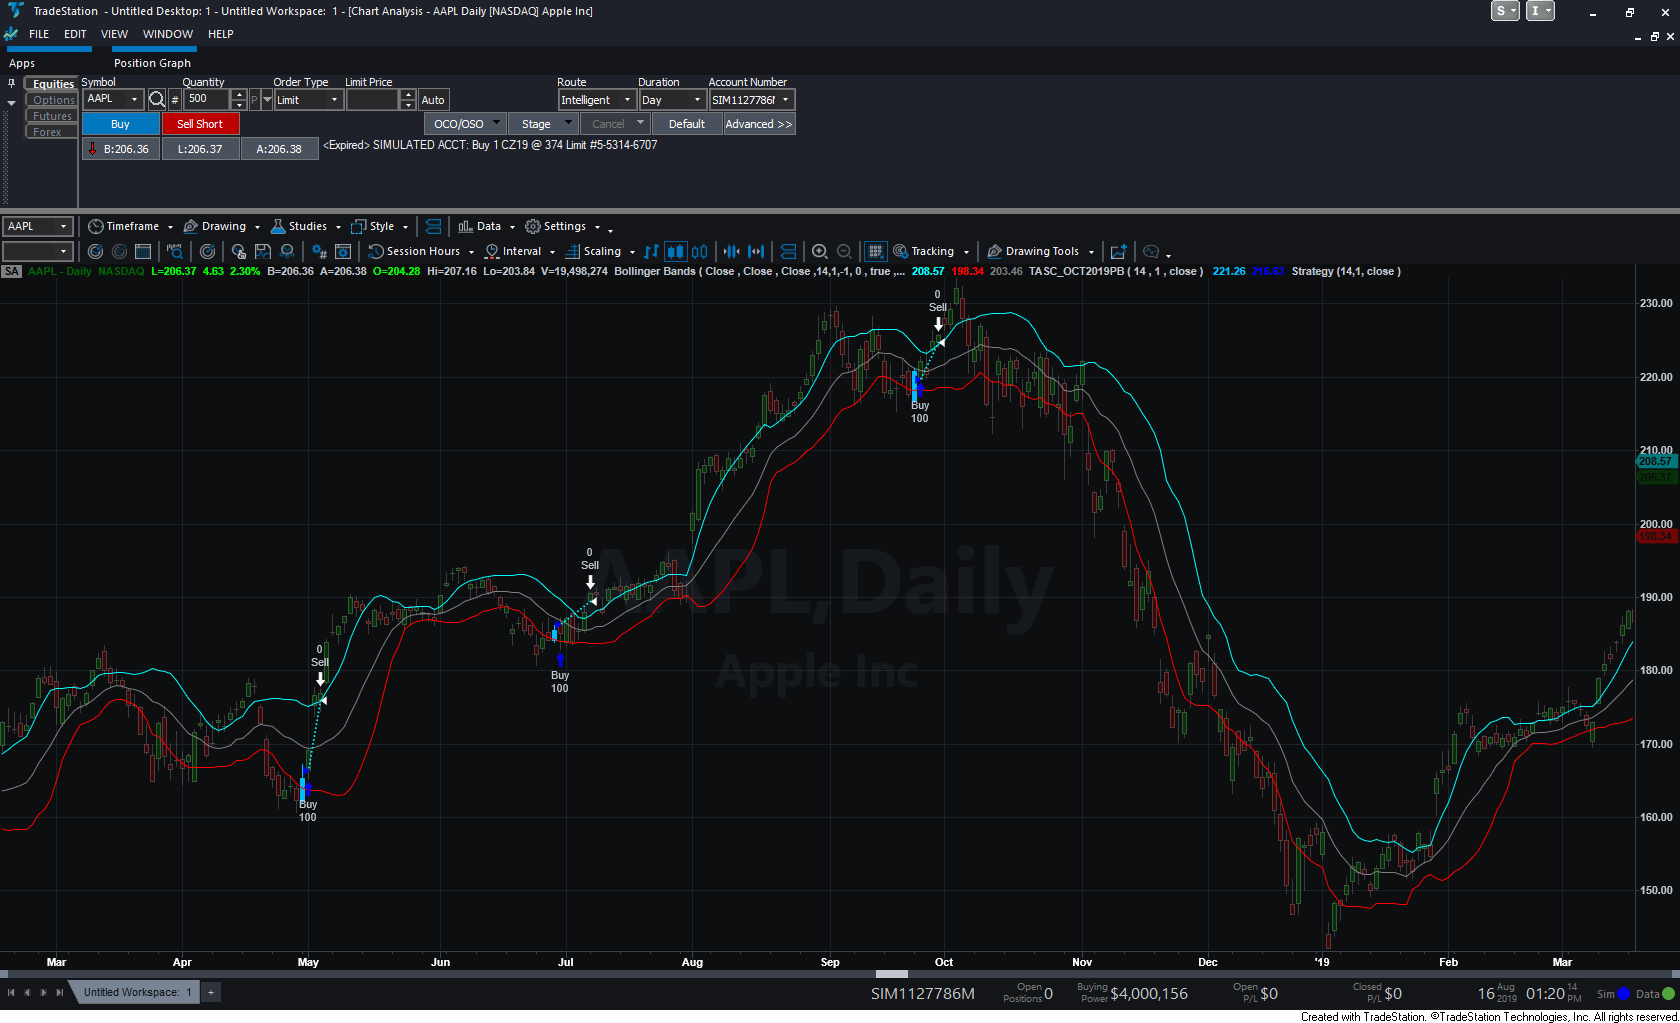Image resolution: width=1680 pixels, height=1023 pixels.
Task: Click the Advanced >> button
Action: (759, 124)
